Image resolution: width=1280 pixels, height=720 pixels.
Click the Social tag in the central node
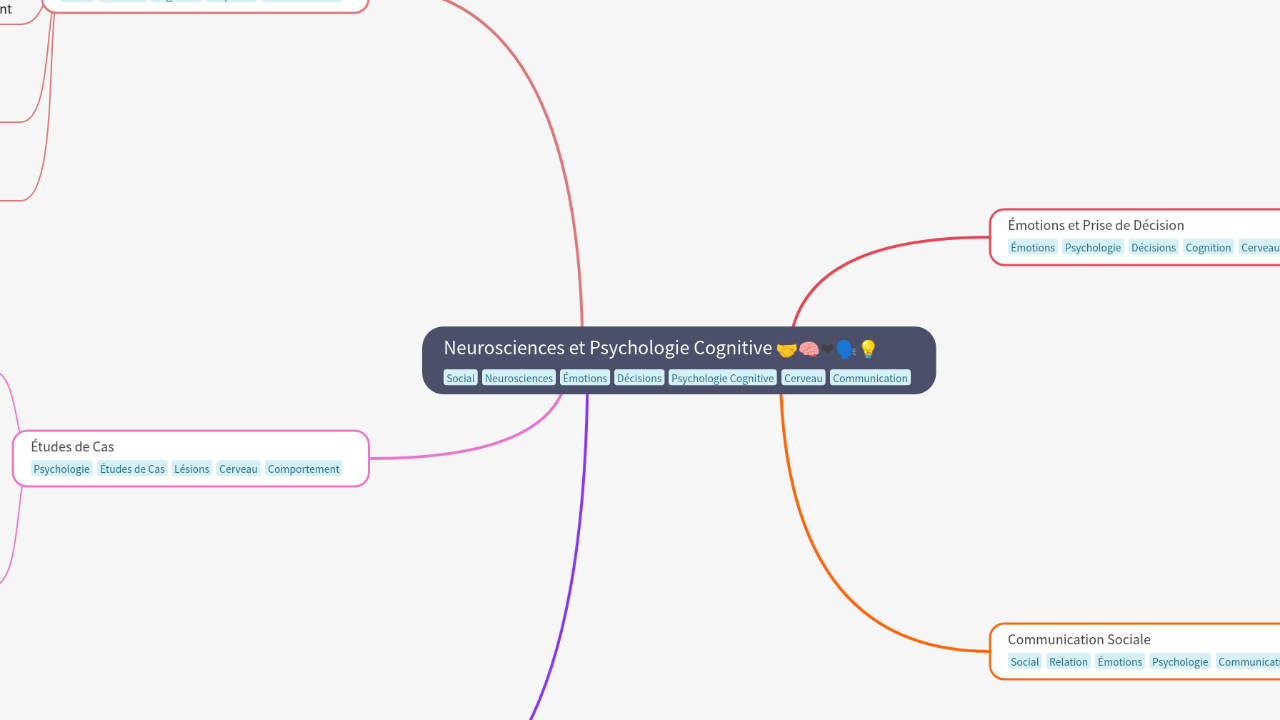click(x=460, y=378)
